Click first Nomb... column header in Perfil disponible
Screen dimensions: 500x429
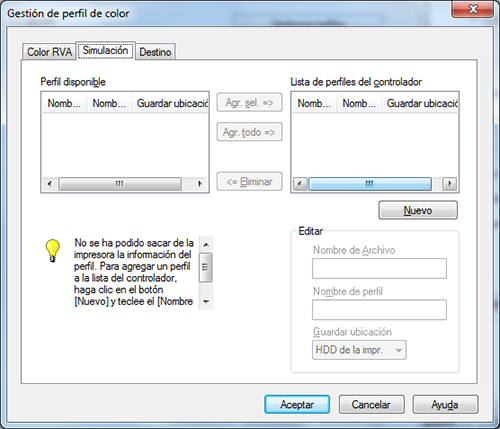pos(64,103)
